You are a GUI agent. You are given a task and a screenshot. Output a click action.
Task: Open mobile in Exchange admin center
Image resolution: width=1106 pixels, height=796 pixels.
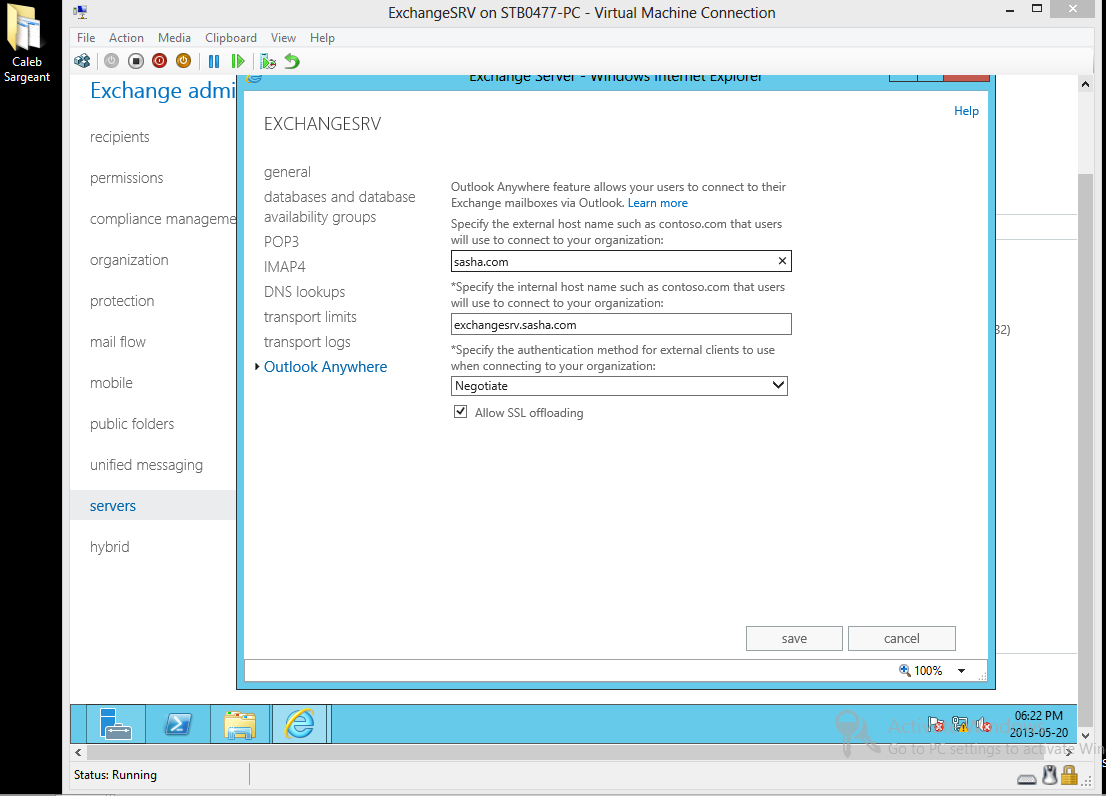click(x=111, y=383)
